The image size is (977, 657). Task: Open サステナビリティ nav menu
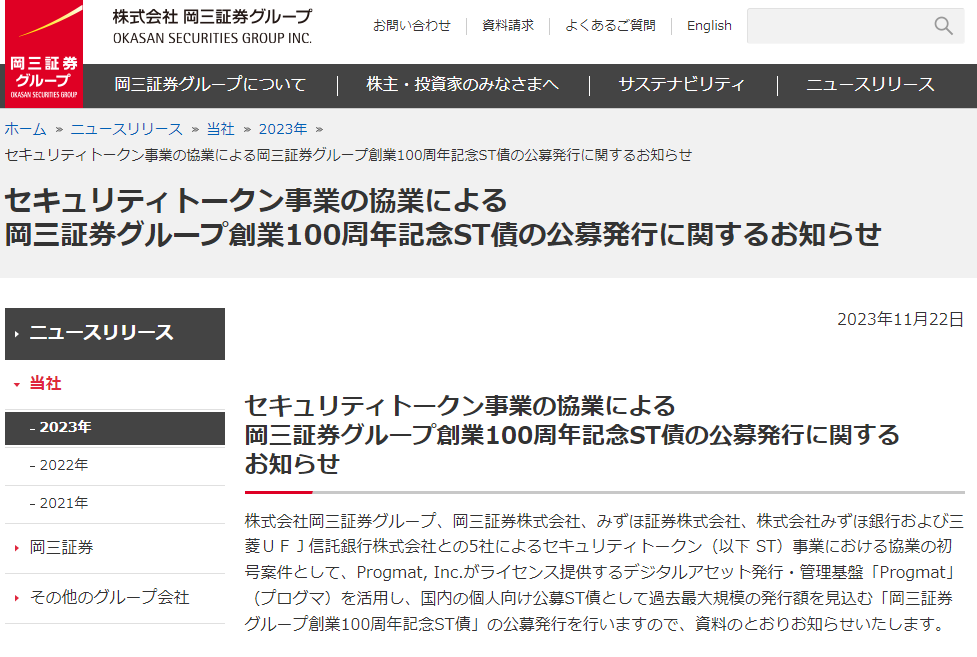(x=681, y=85)
